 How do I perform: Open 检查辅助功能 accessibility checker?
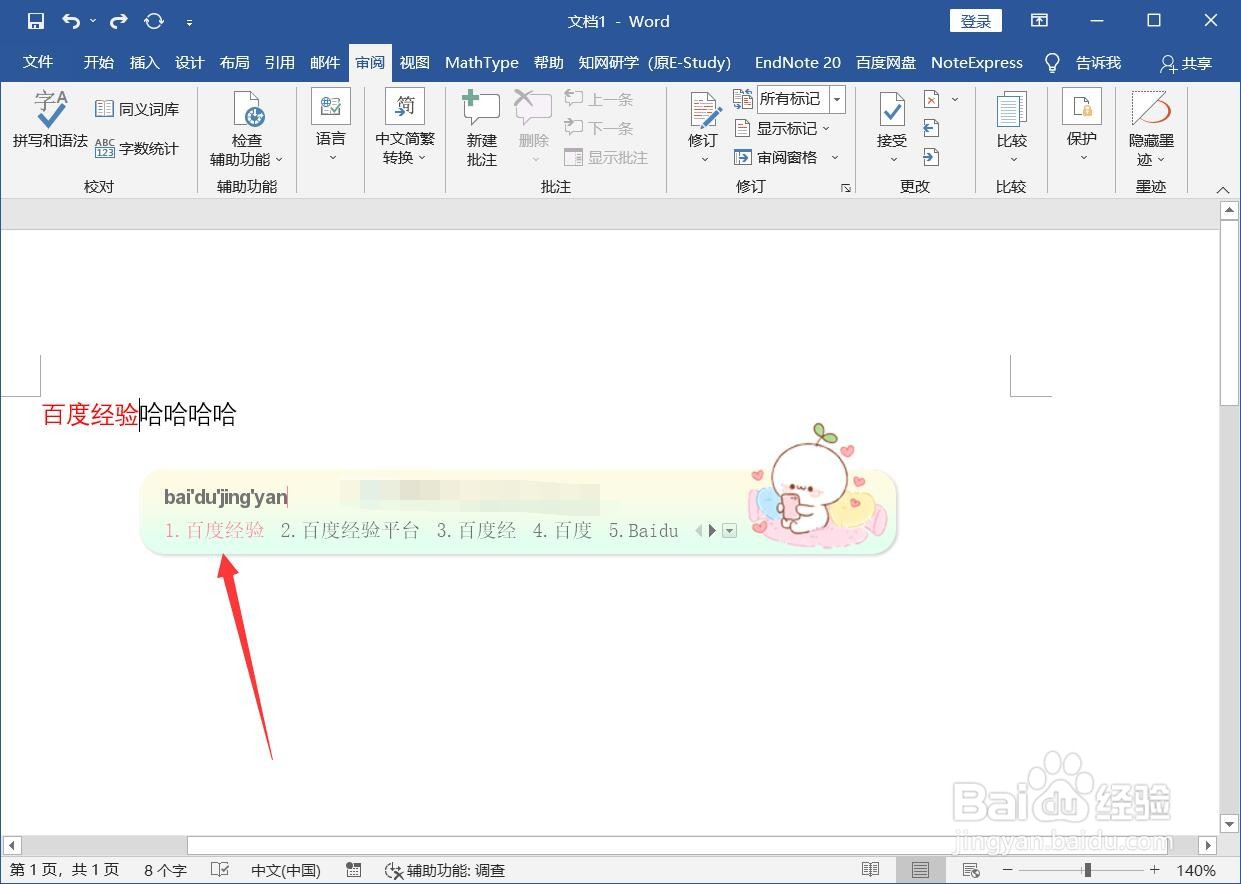[x=246, y=128]
